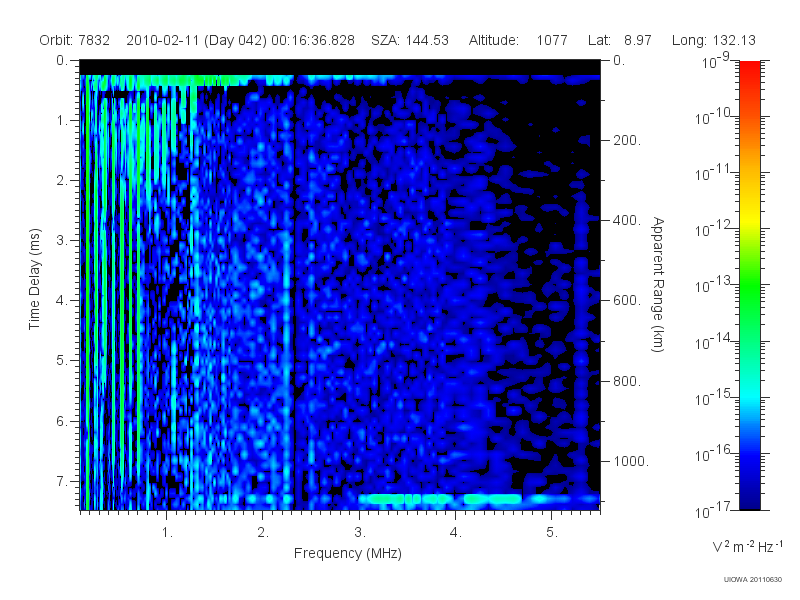The image size is (800, 600).
Task: Click the time delay tick '7.'
Action: click(x=62, y=482)
